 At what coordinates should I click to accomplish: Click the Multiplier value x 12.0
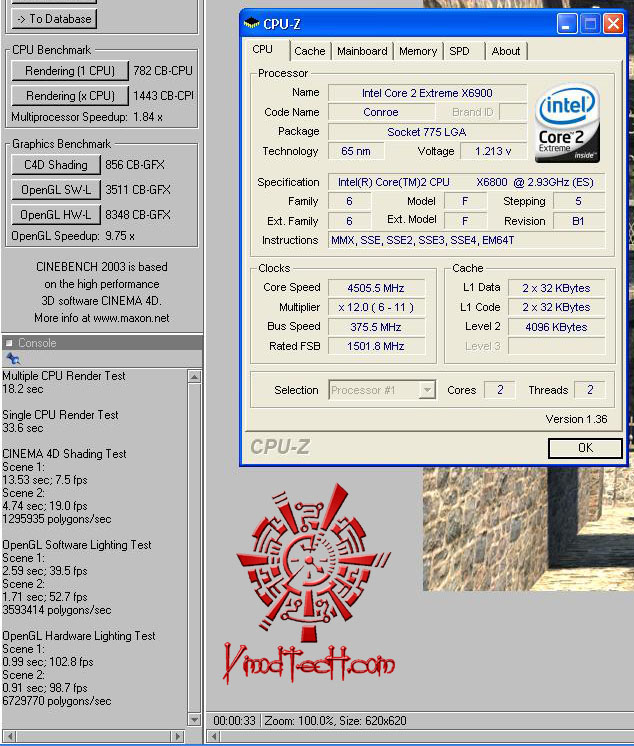[x=376, y=307]
